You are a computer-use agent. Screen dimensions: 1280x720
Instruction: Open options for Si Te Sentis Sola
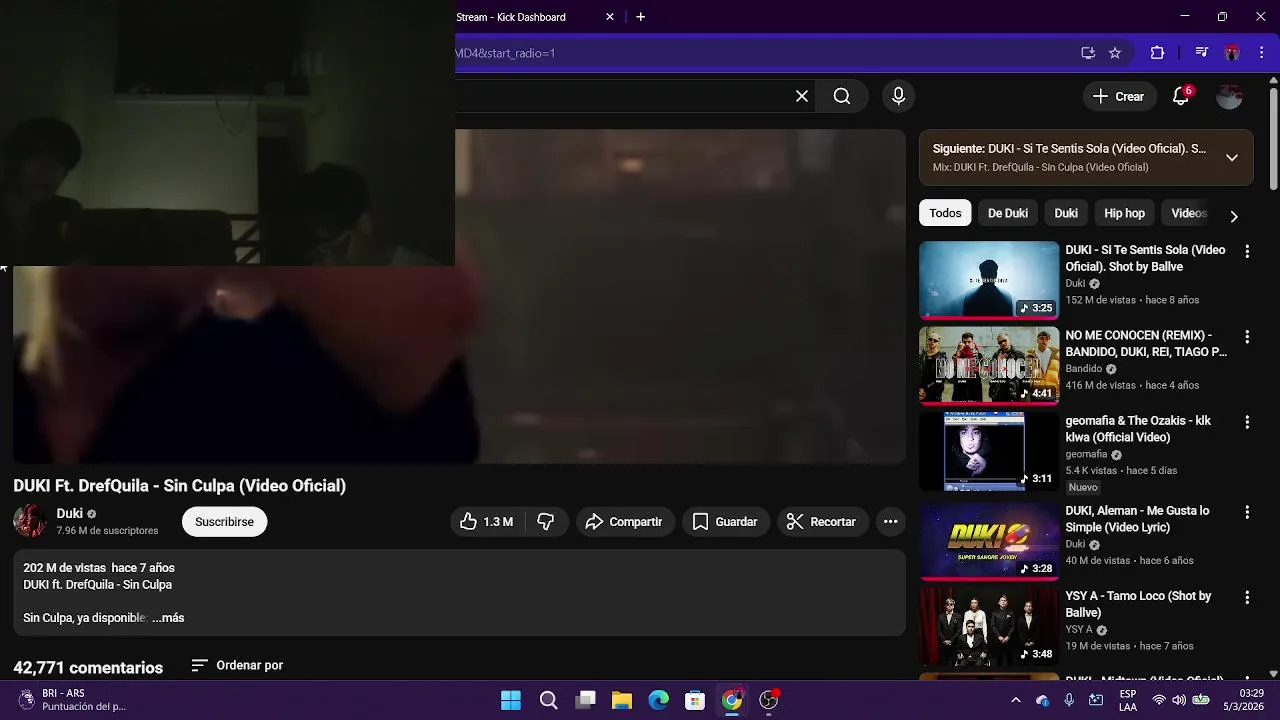(x=1247, y=252)
